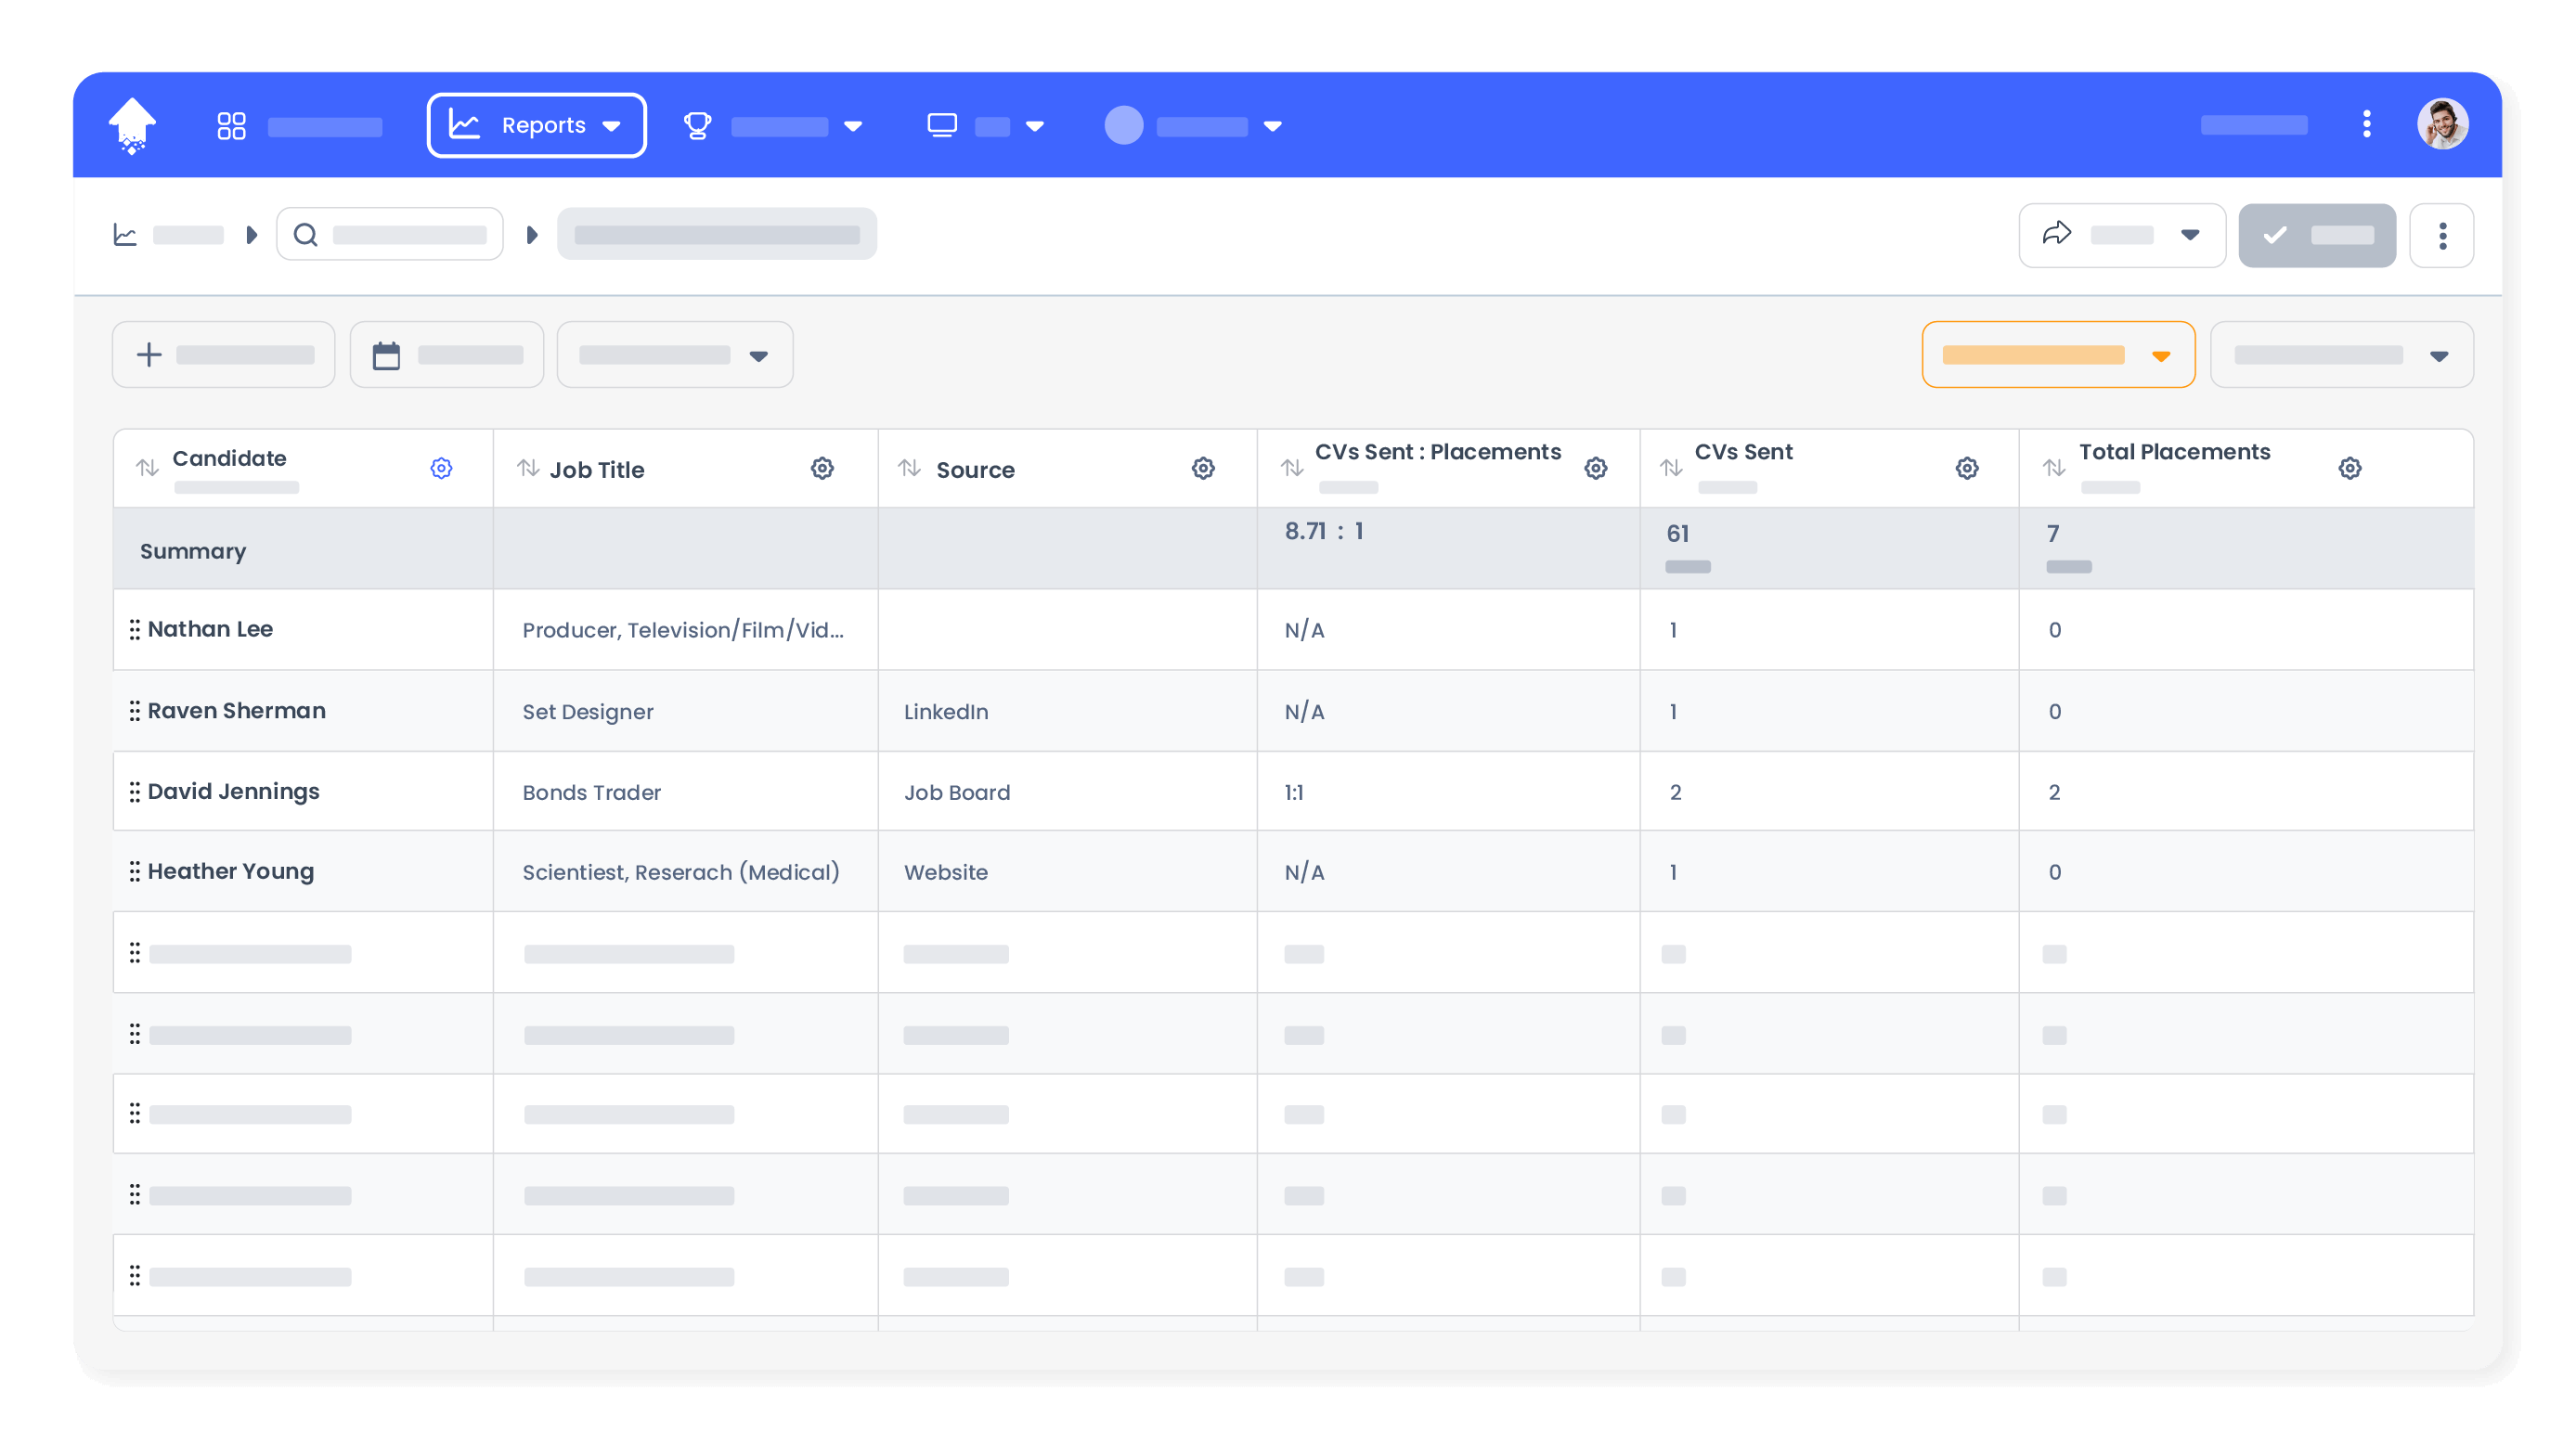Click the plus icon to add item
Image resolution: width=2576 pixels, height=1443 pixels.
tap(148, 354)
